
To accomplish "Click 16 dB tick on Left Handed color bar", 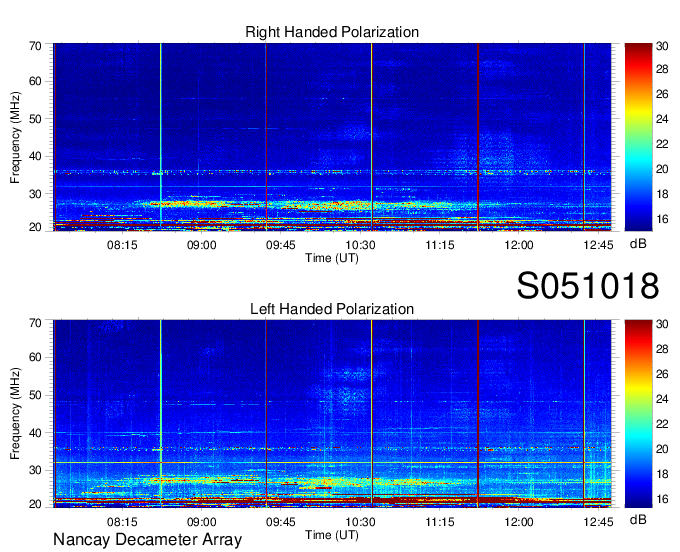I will point(662,499).
